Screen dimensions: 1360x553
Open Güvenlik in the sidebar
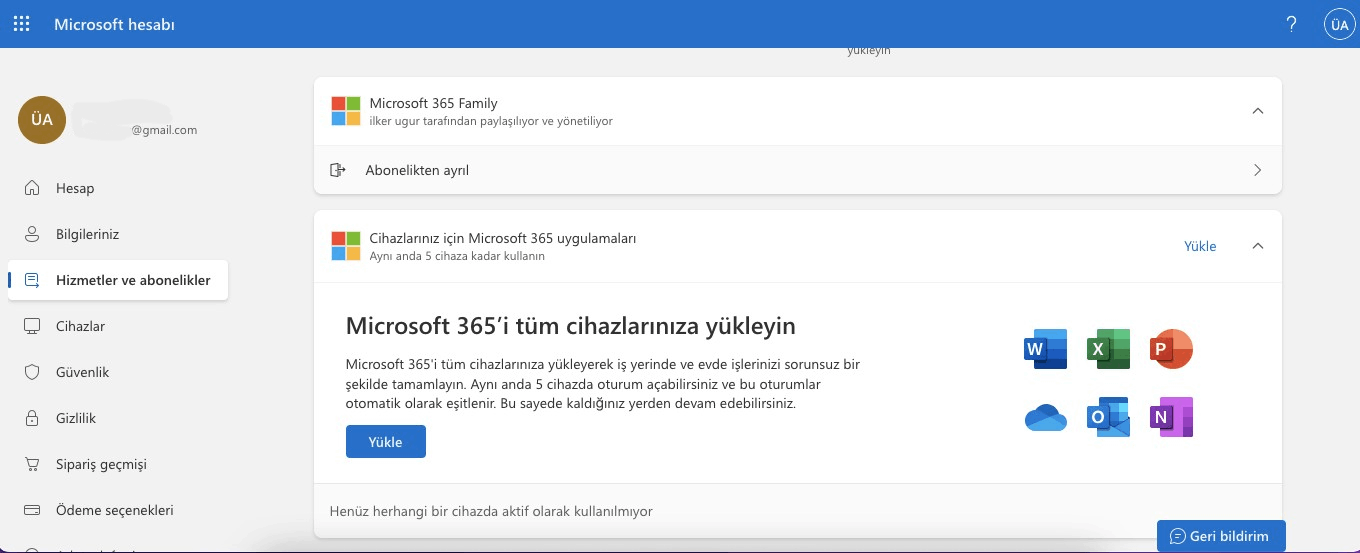(x=118, y=372)
